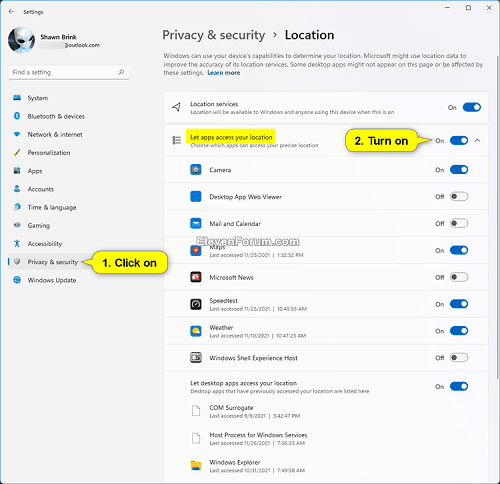The image size is (500, 484).
Task: Click the page vertical scrollbar
Action: pyautogui.click(x=498, y=217)
